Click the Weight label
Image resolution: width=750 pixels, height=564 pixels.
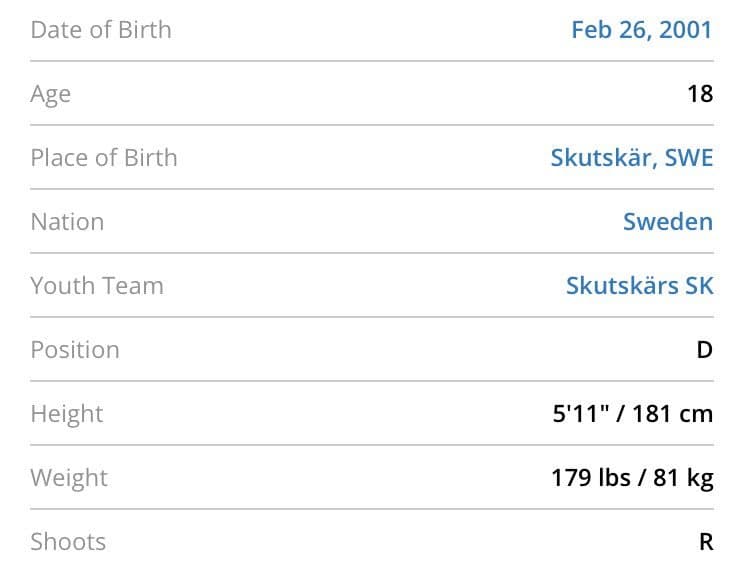(x=69, y=478)
